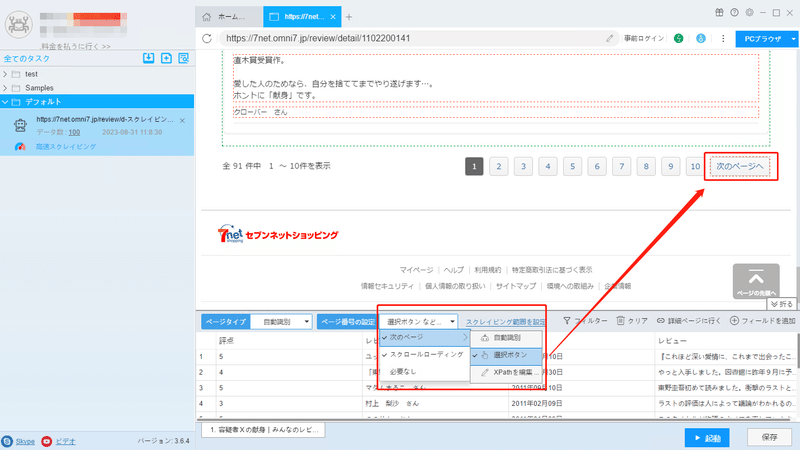Expand the Samples folder
The image size is (800, 450).
click(x=5, y=88)
